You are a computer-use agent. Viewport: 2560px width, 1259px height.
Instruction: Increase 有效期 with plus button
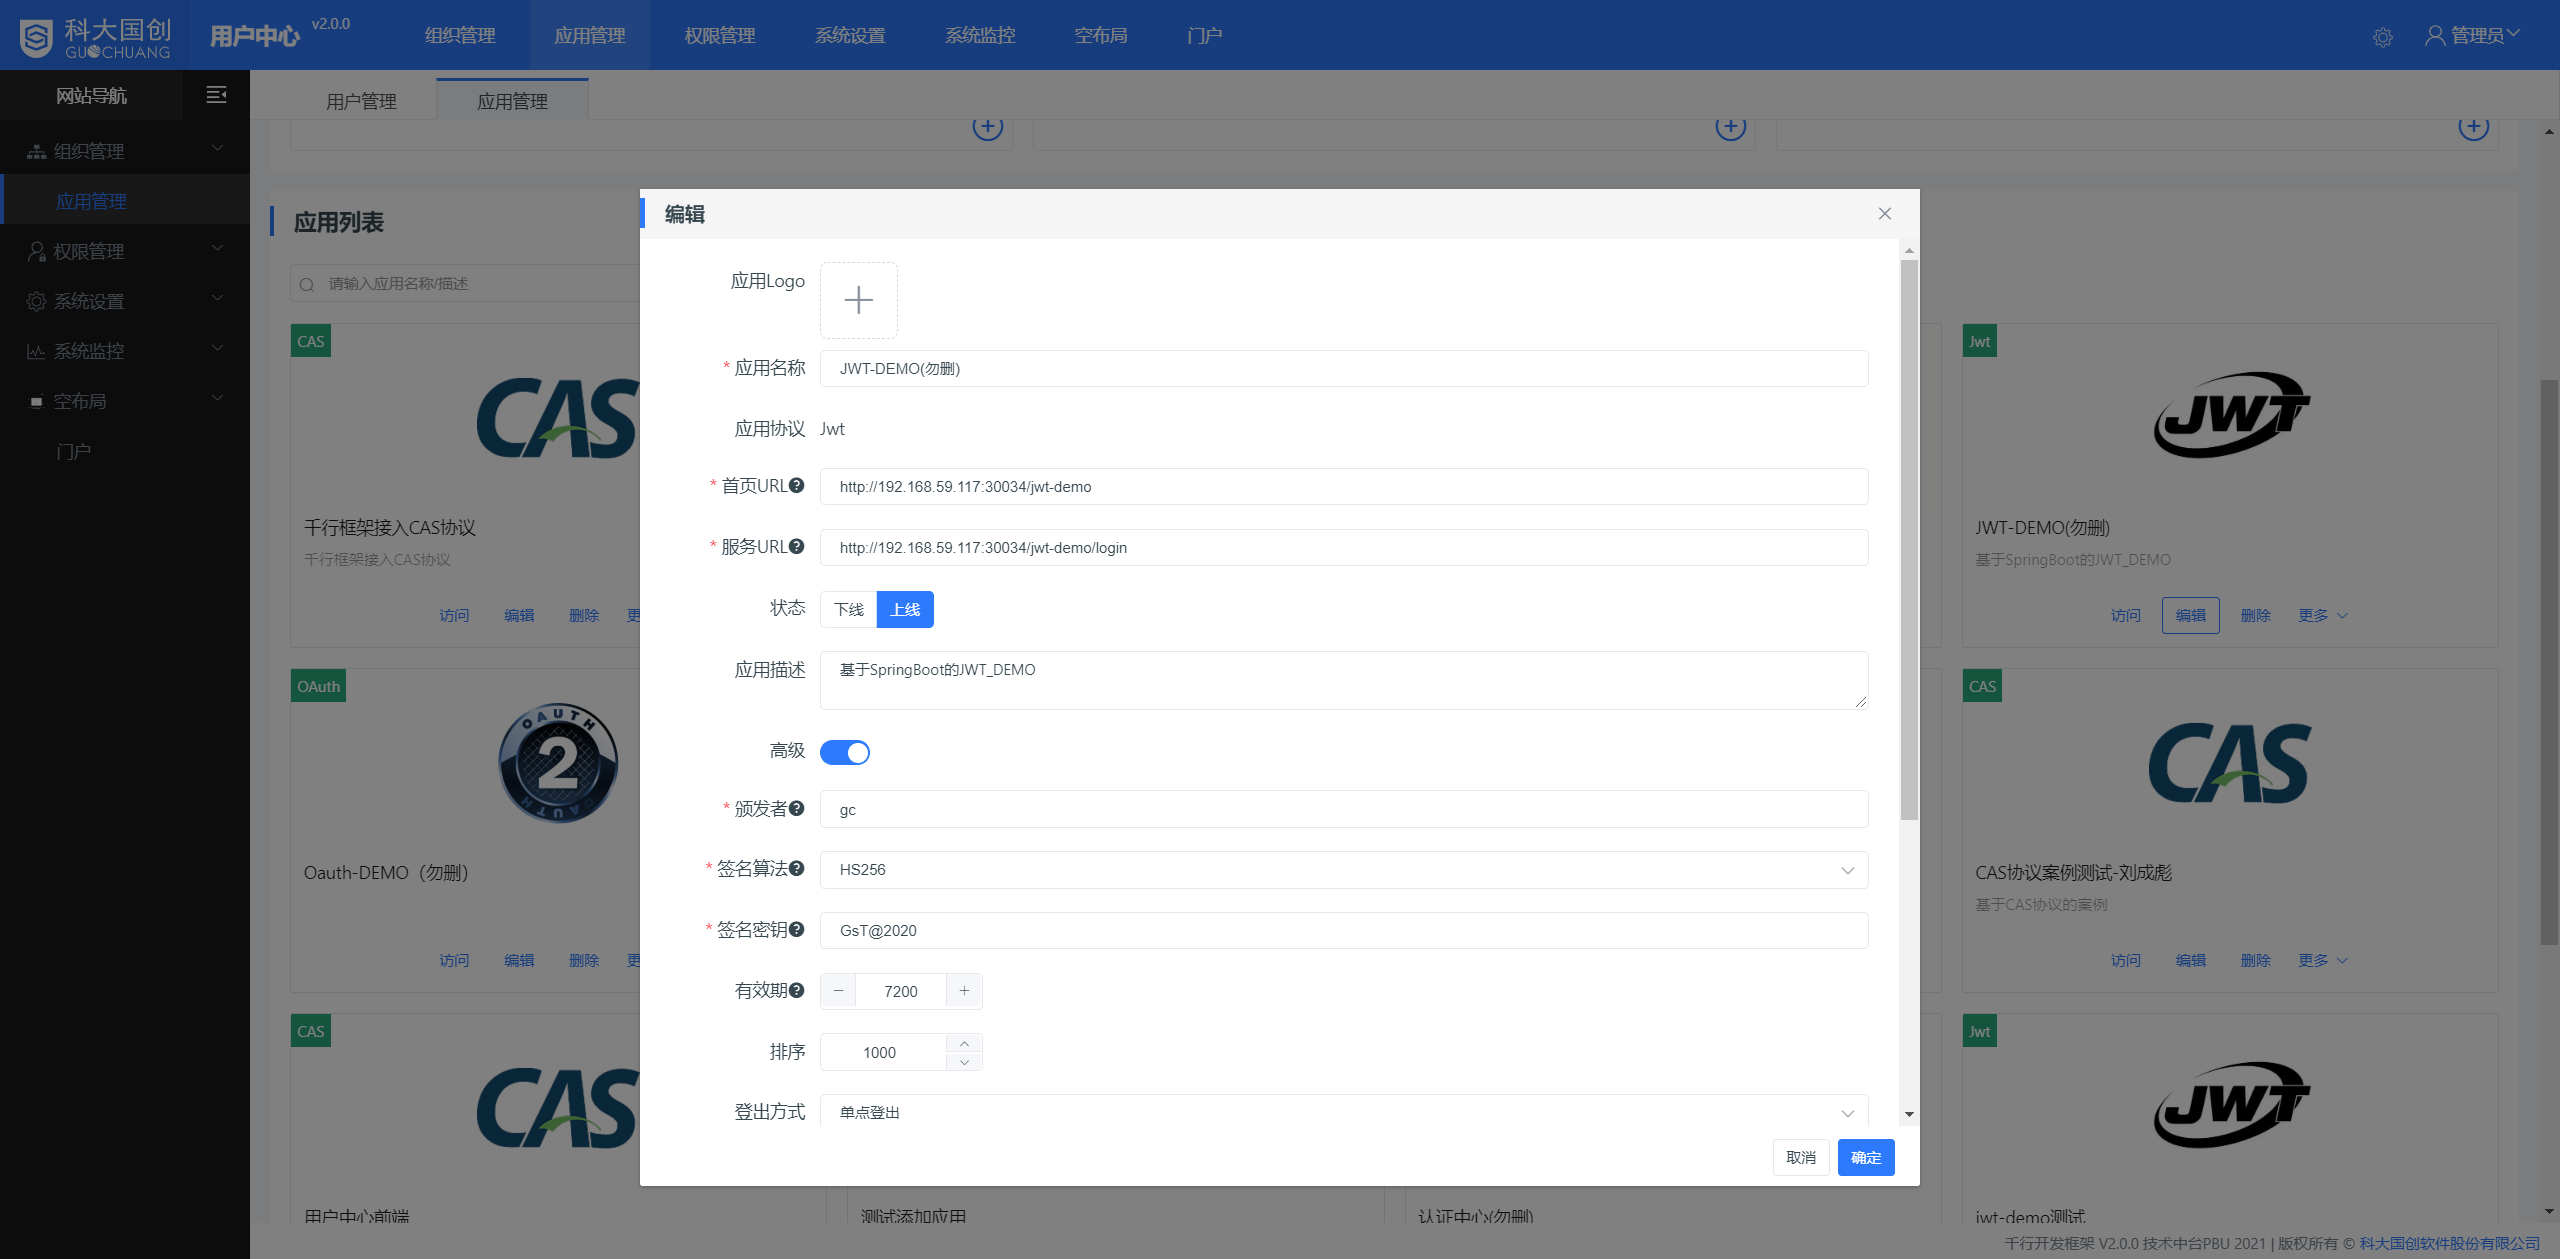964,991
